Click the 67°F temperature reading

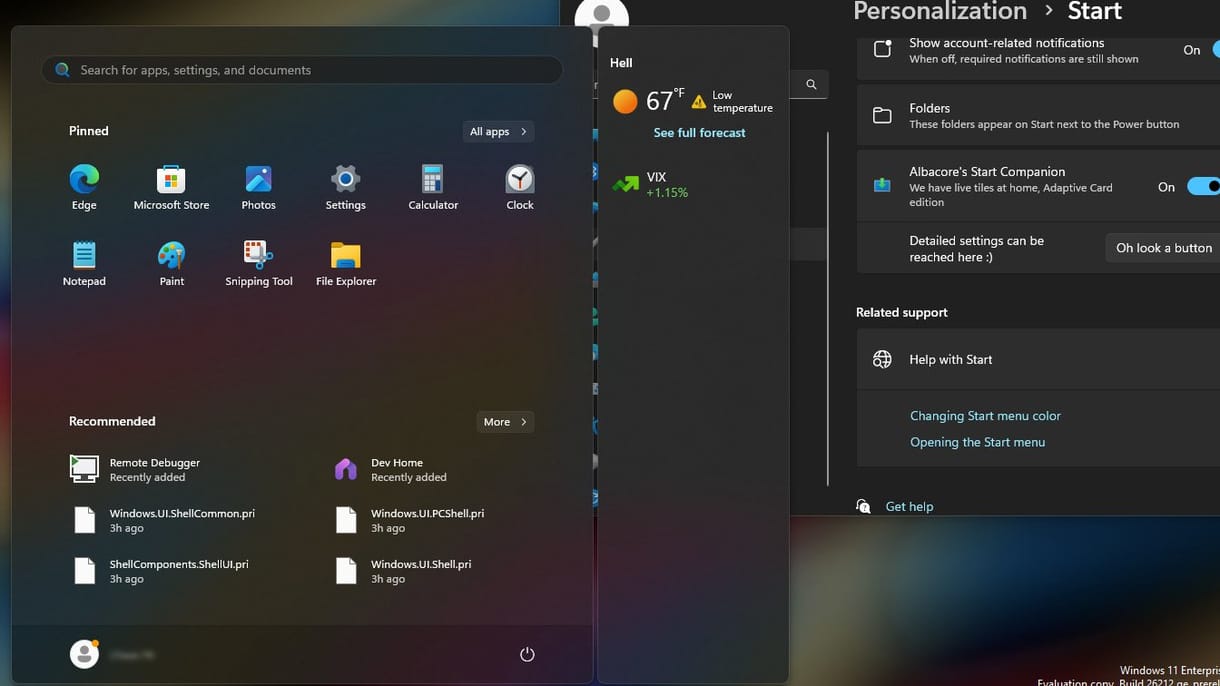665,101
